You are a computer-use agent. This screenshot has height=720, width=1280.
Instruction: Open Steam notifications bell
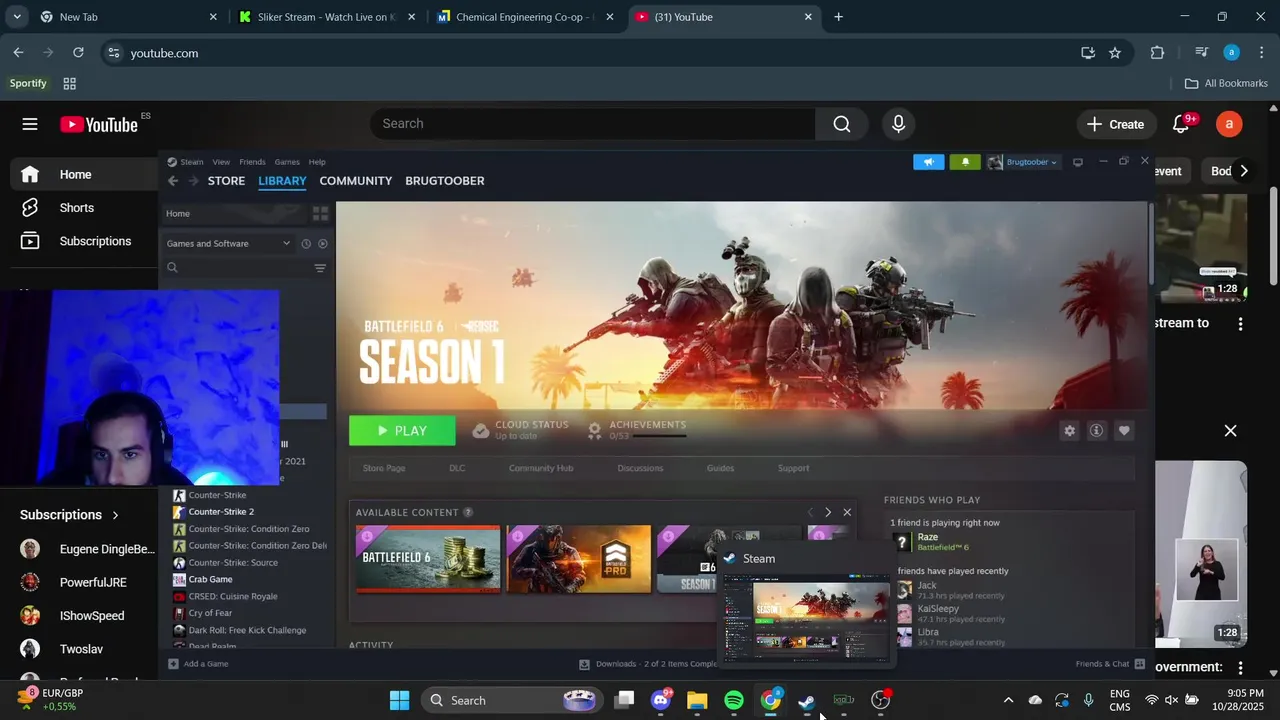point(965,162)
